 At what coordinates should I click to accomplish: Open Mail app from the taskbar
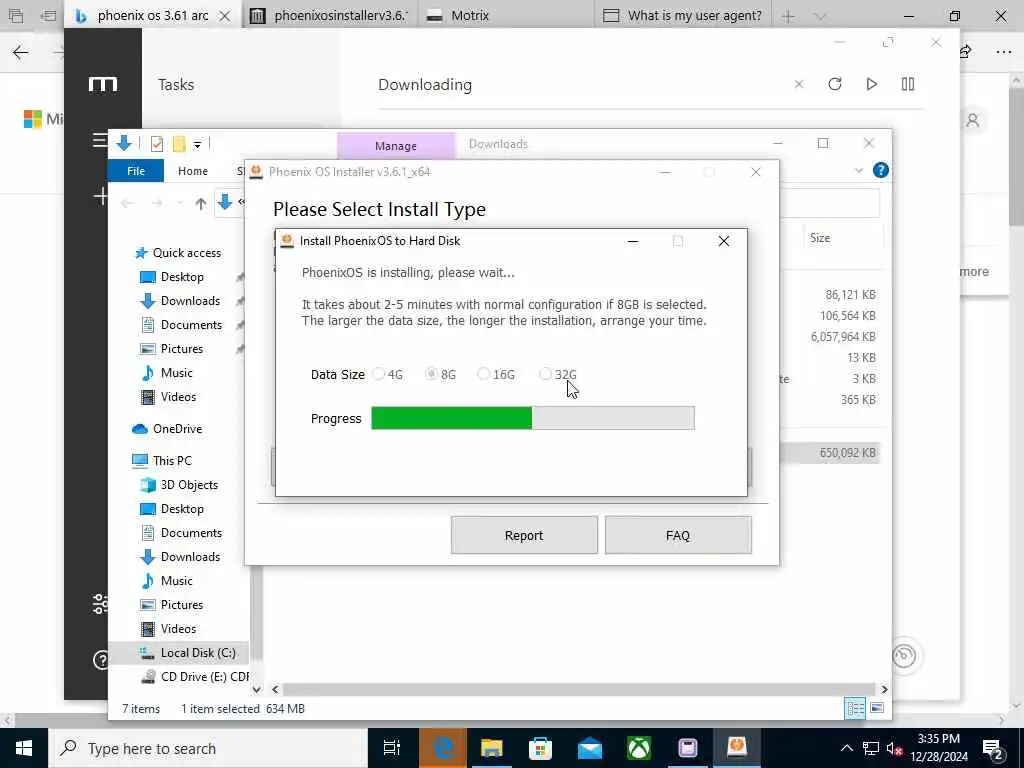point(590,748)
